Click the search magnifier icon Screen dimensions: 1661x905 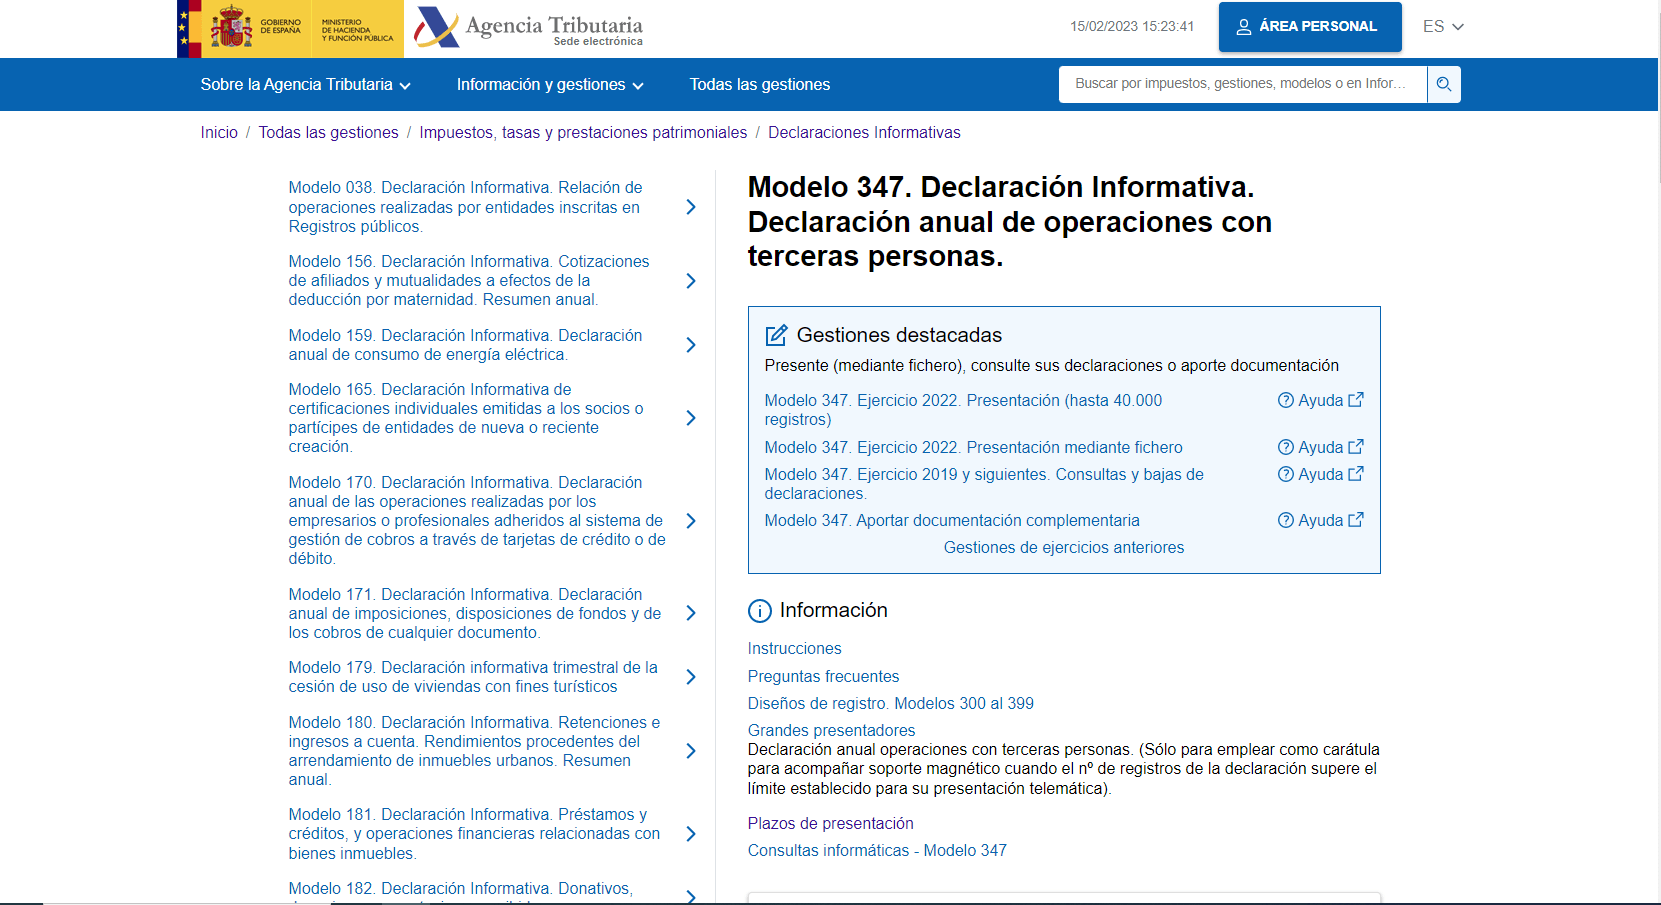pyautogui.click(x=1443, y=84)
